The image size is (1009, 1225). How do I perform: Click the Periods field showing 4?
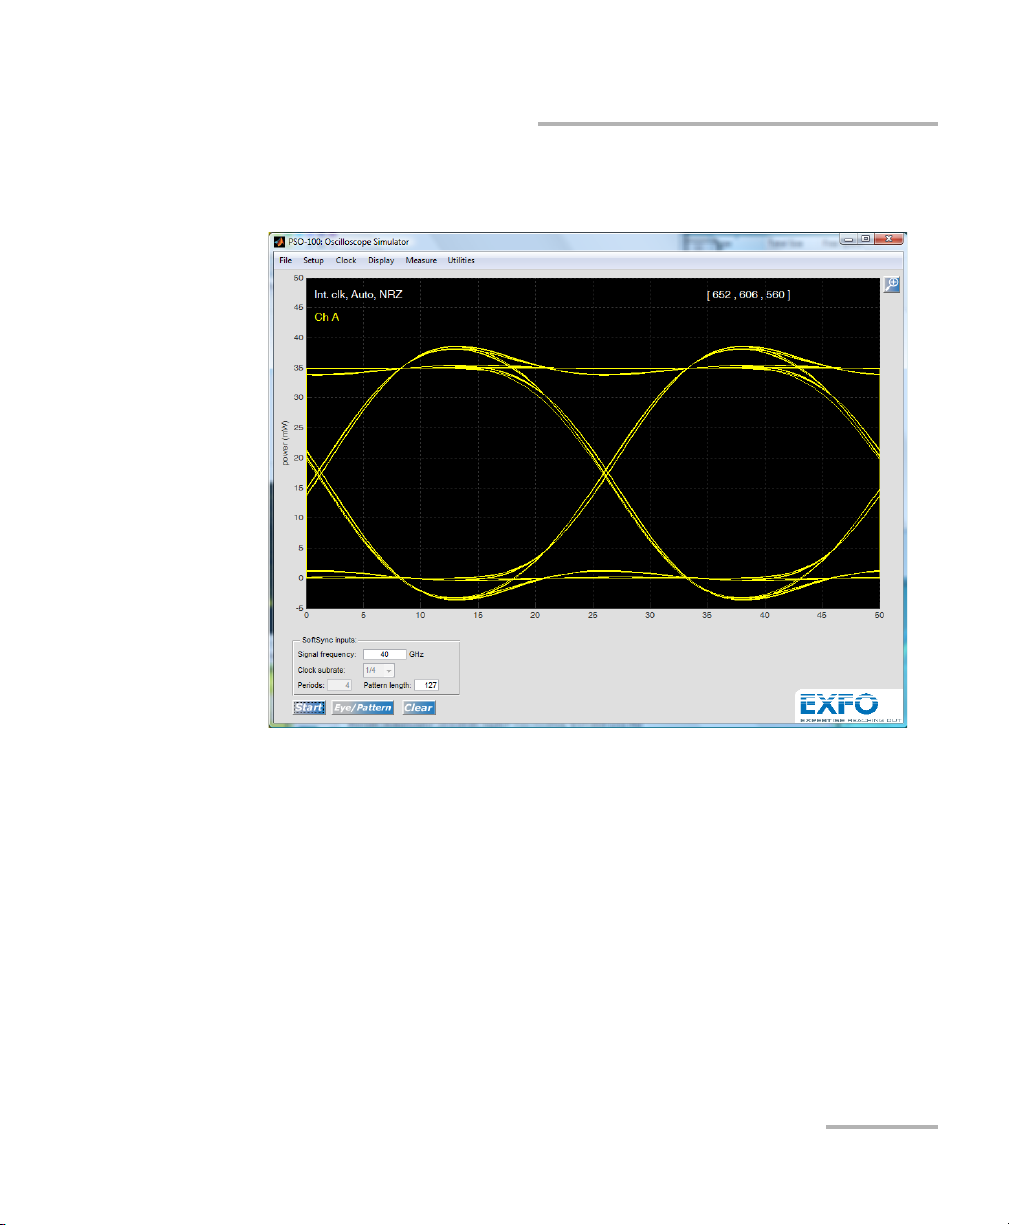pyautogui.click(x=341, y=685)
